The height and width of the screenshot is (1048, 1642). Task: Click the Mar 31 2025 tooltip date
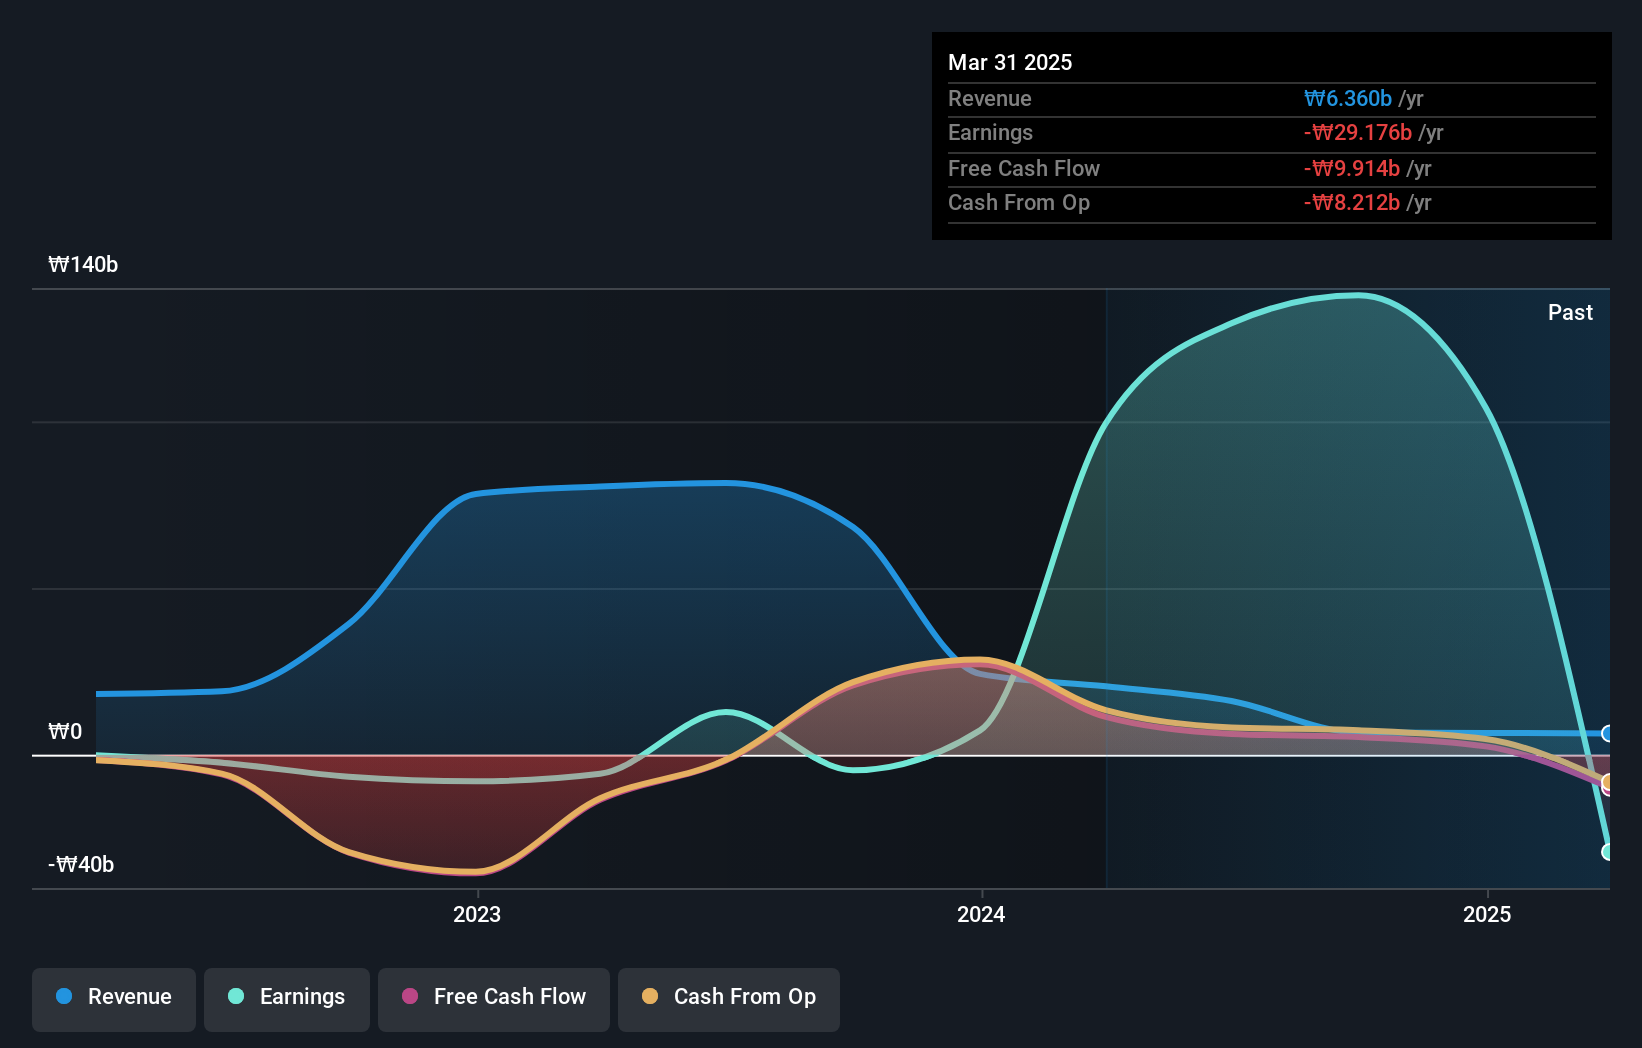tap(1010, 62)
